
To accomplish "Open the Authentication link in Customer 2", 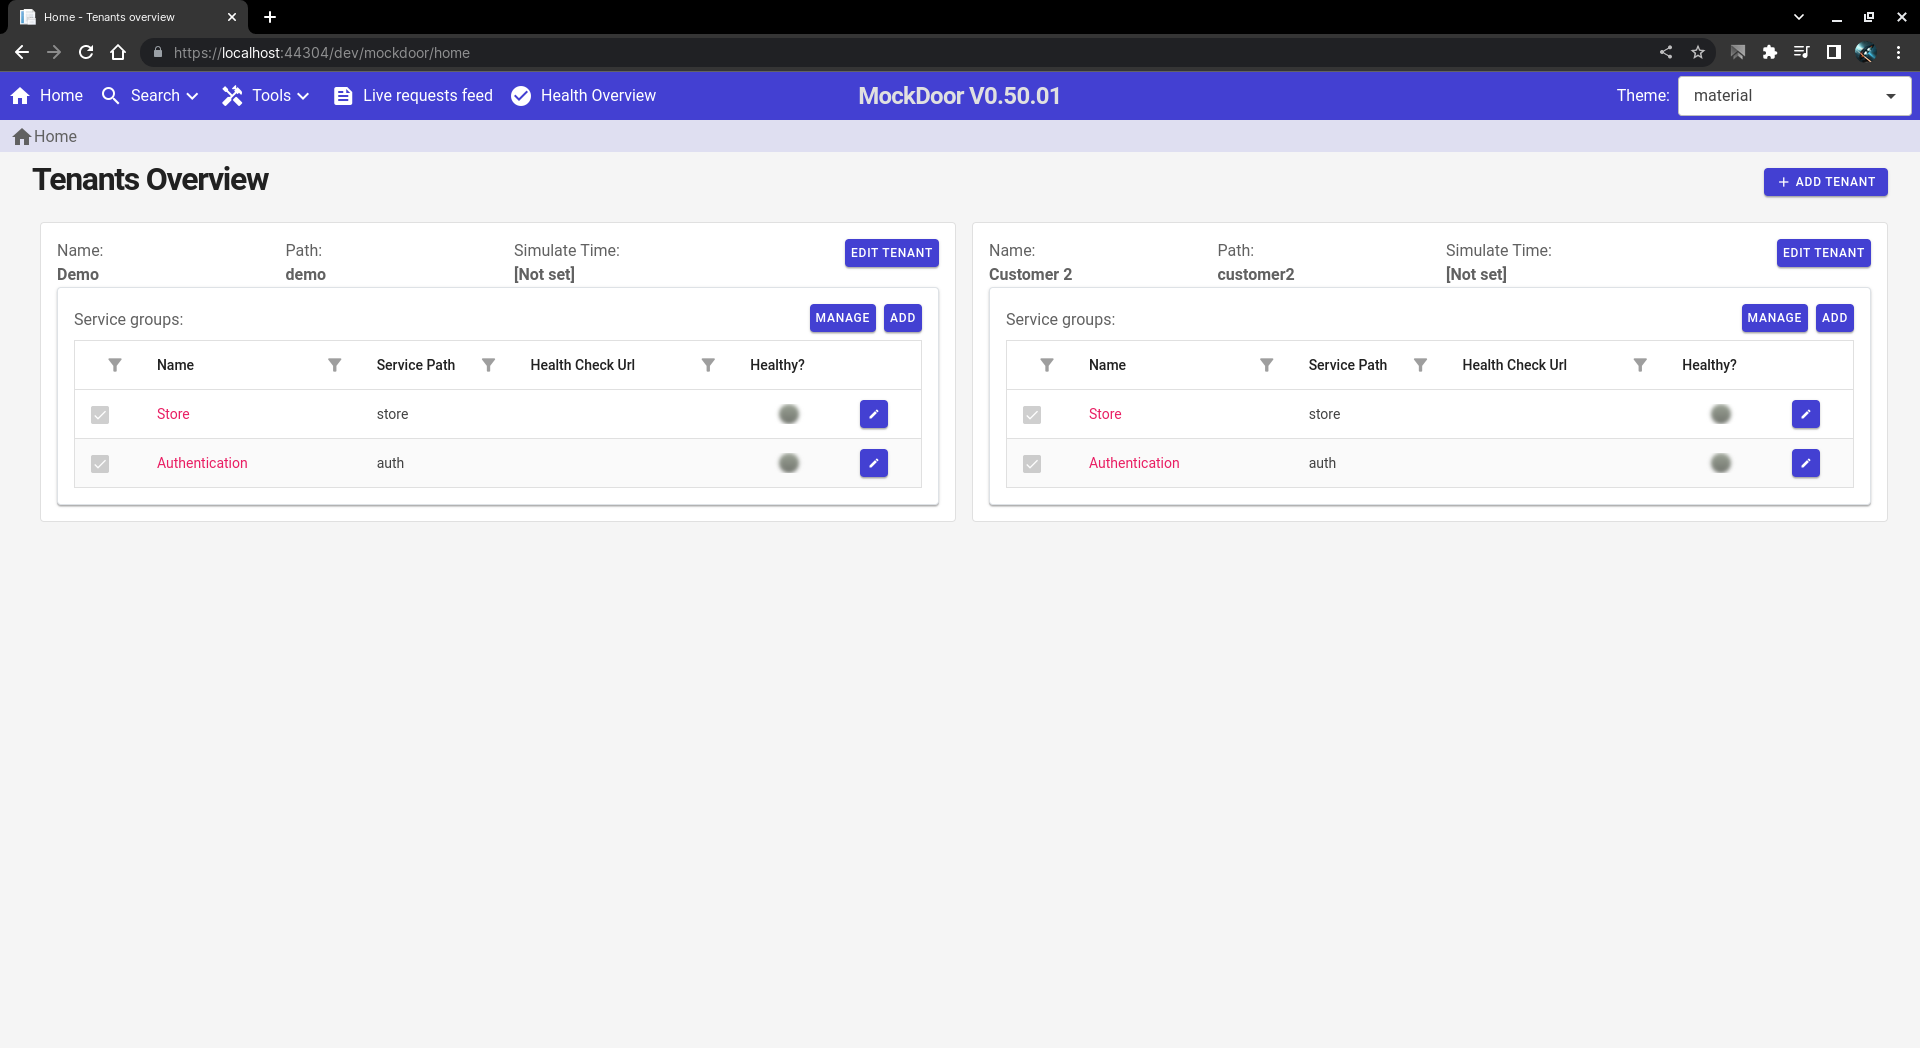I will pyautogui.click(x=1134, y=463).
